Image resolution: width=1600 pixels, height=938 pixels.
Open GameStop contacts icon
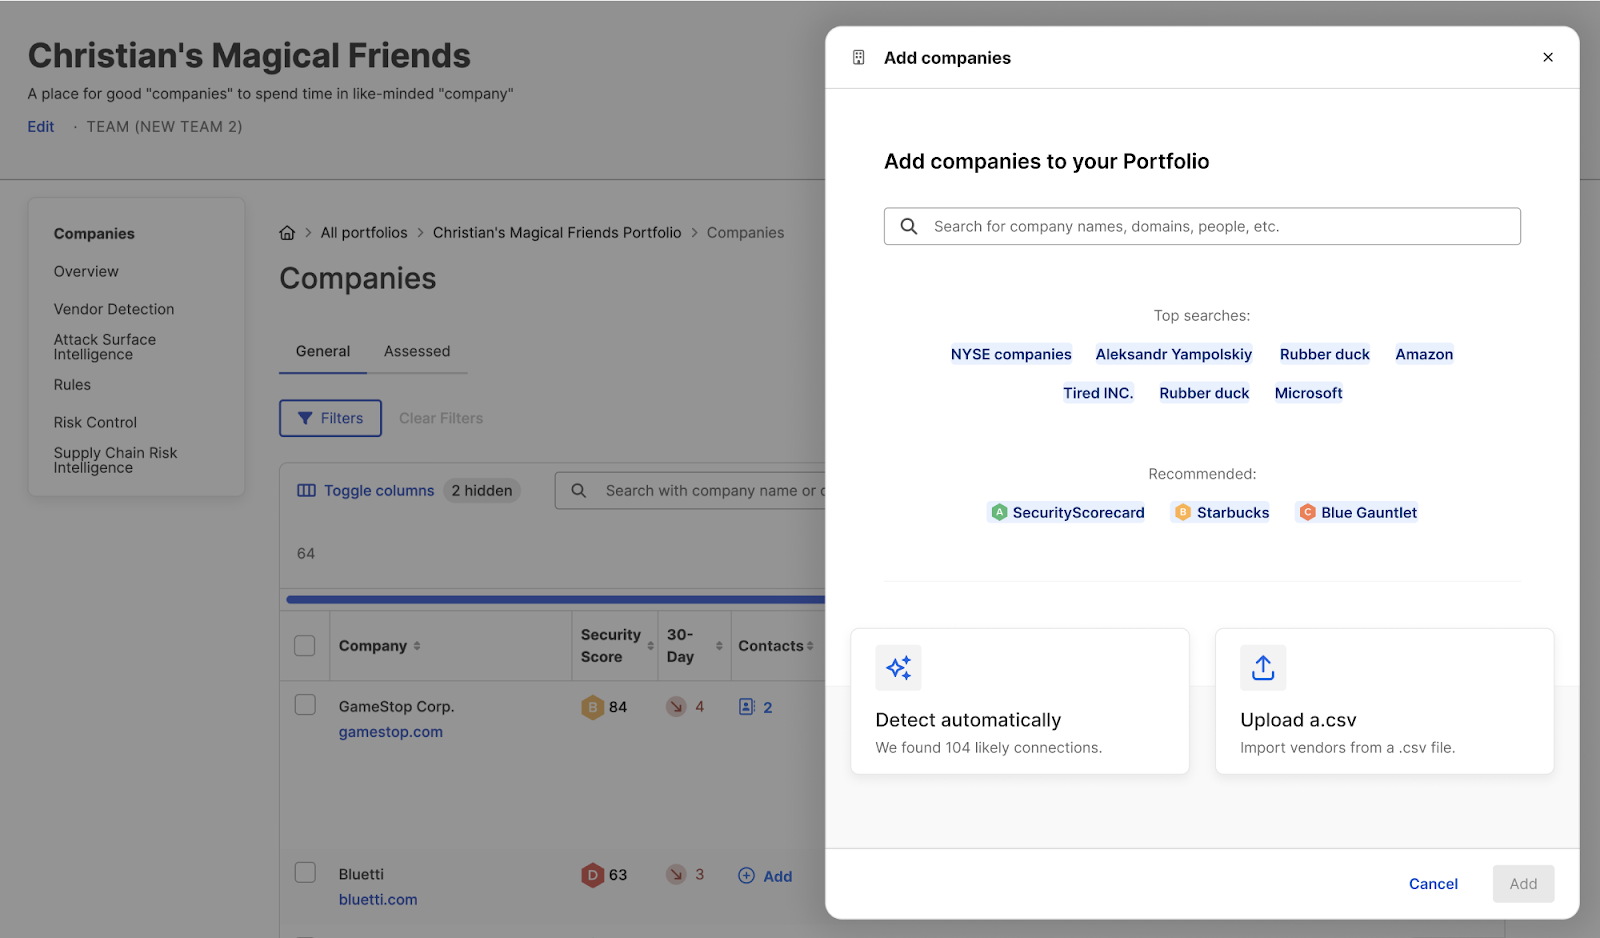pos(747,707)
